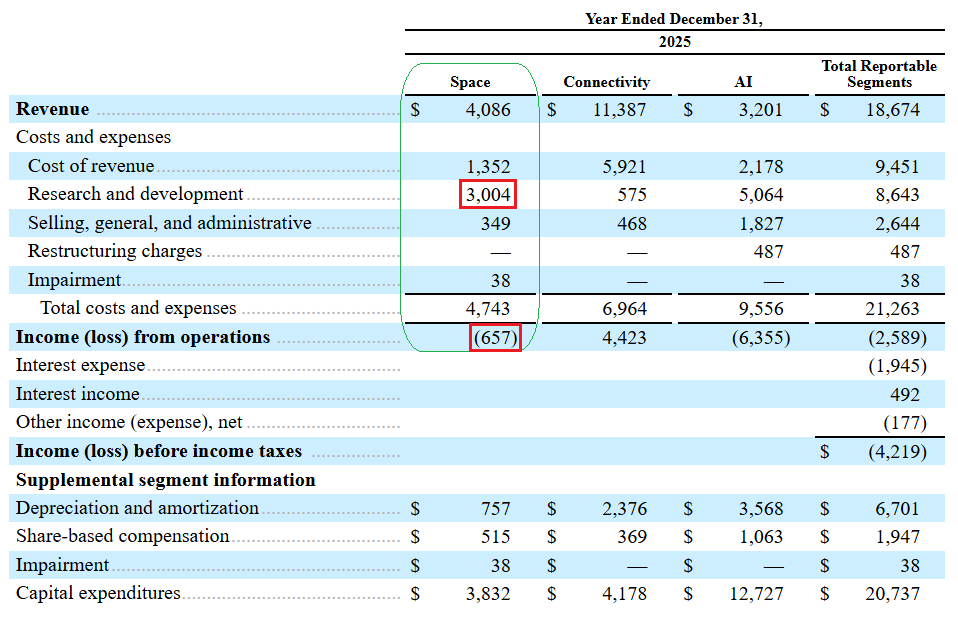The height and width of the screenshot is (634, 958).
Task: Select the AI column header
Action: (x=743, y=82)
